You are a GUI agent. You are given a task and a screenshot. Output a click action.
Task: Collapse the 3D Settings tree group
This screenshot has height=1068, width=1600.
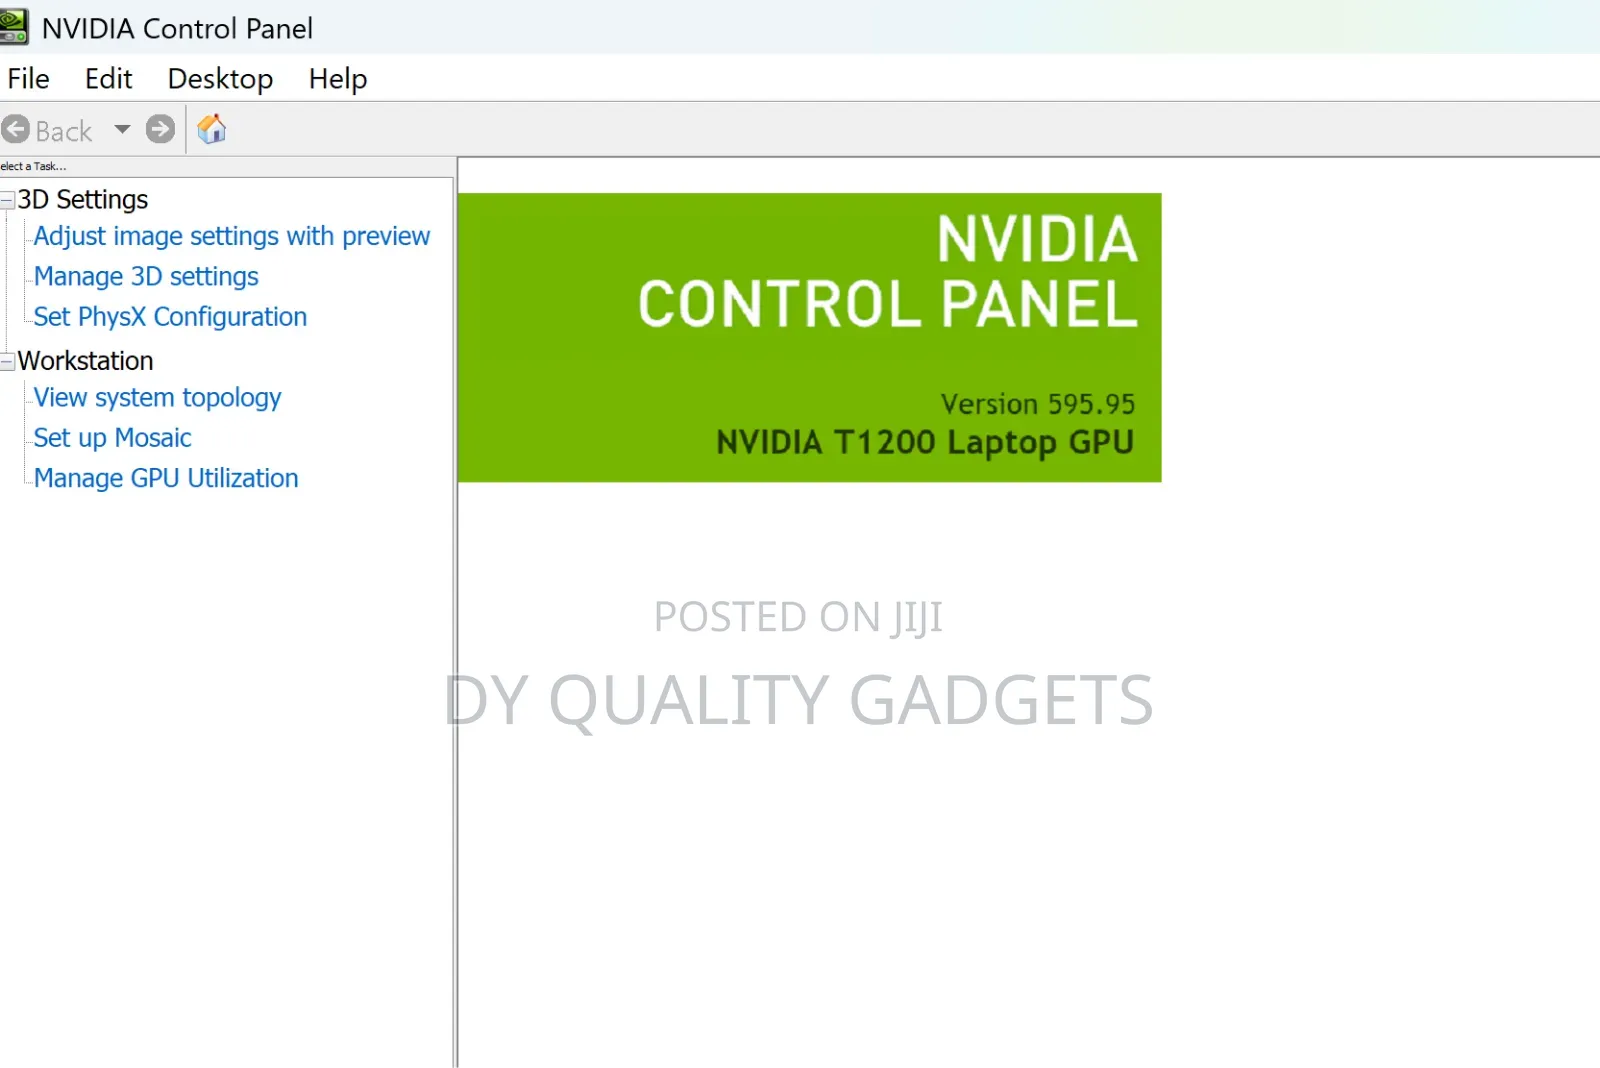(x=7, y=200)
